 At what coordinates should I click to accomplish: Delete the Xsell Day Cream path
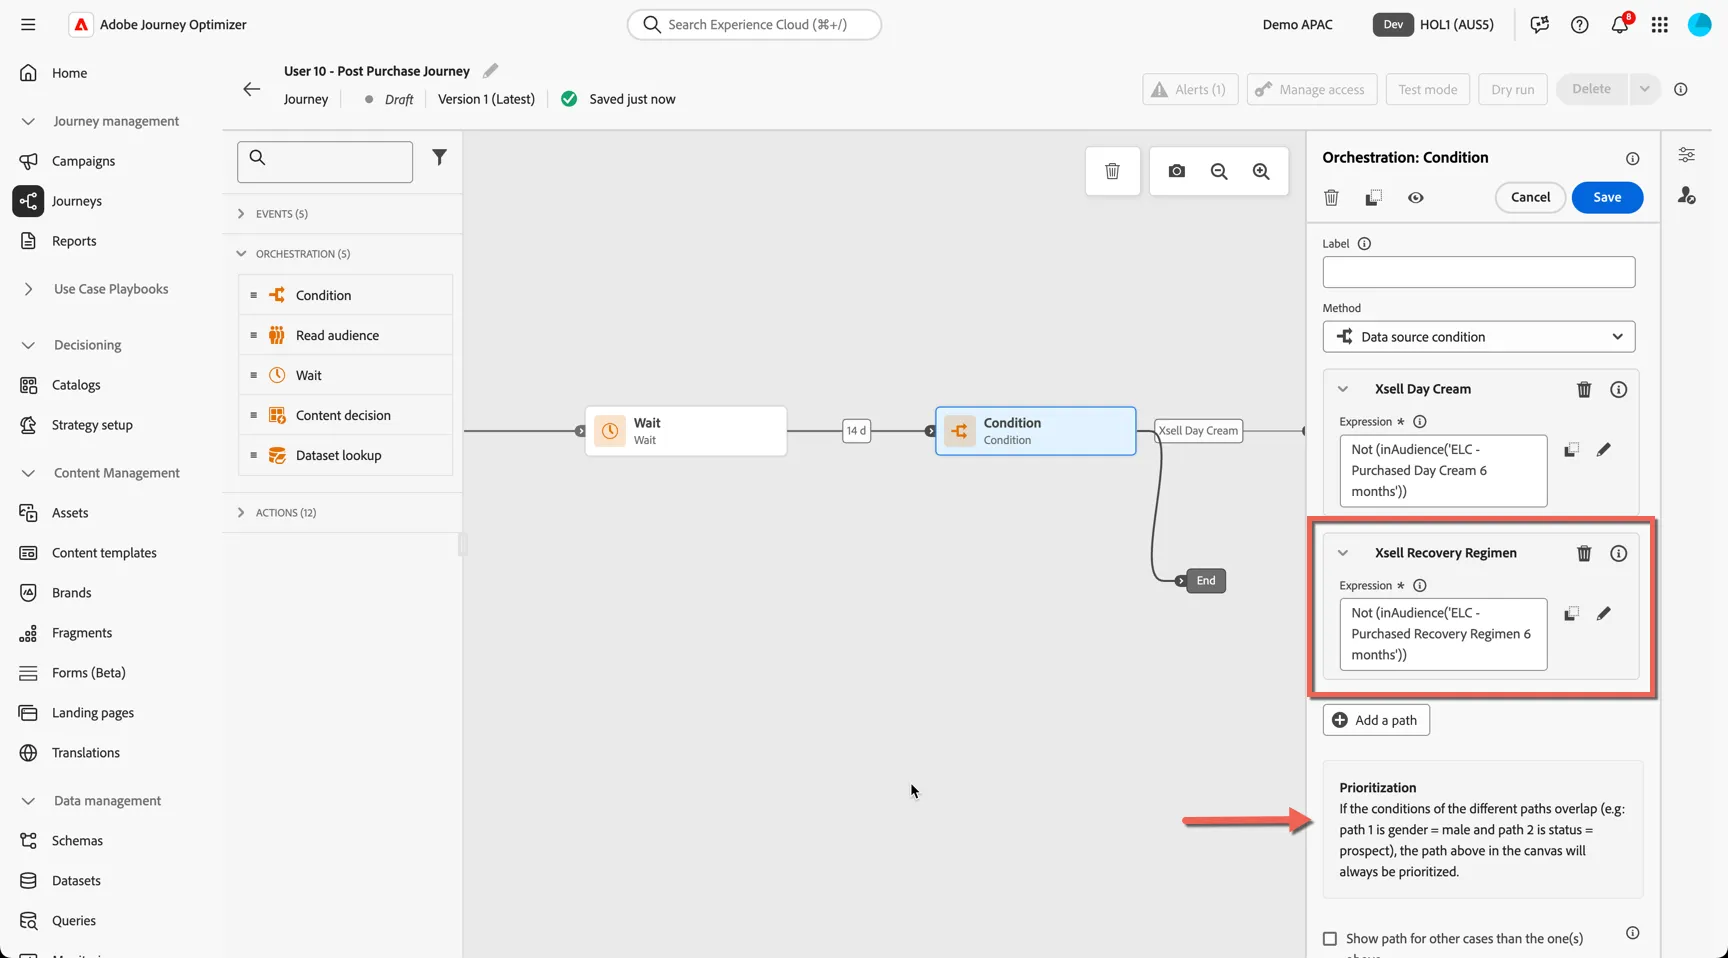coord(1584,389)
